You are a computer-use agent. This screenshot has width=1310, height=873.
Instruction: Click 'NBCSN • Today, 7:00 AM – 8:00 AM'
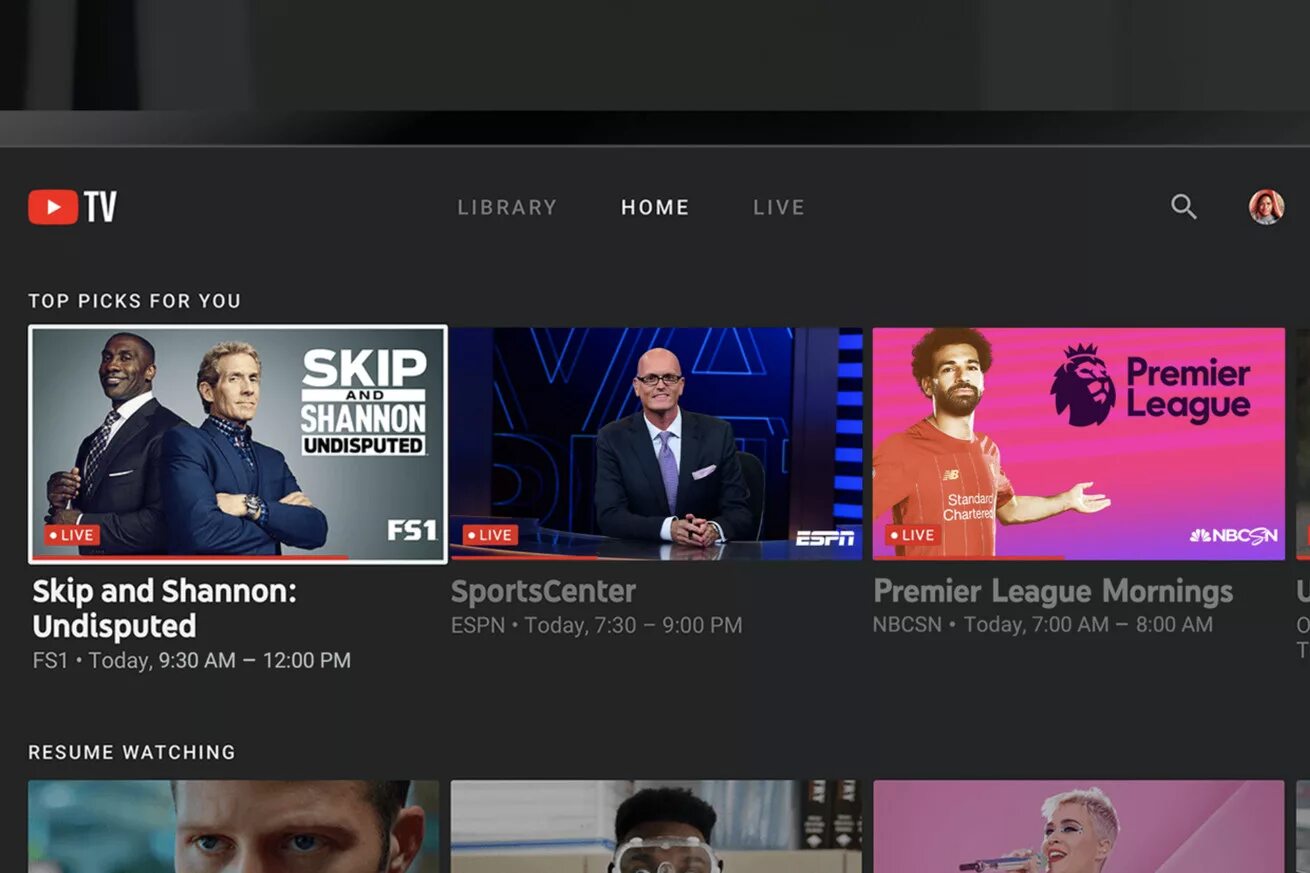pyautogui.click(x=1043, y=625)
